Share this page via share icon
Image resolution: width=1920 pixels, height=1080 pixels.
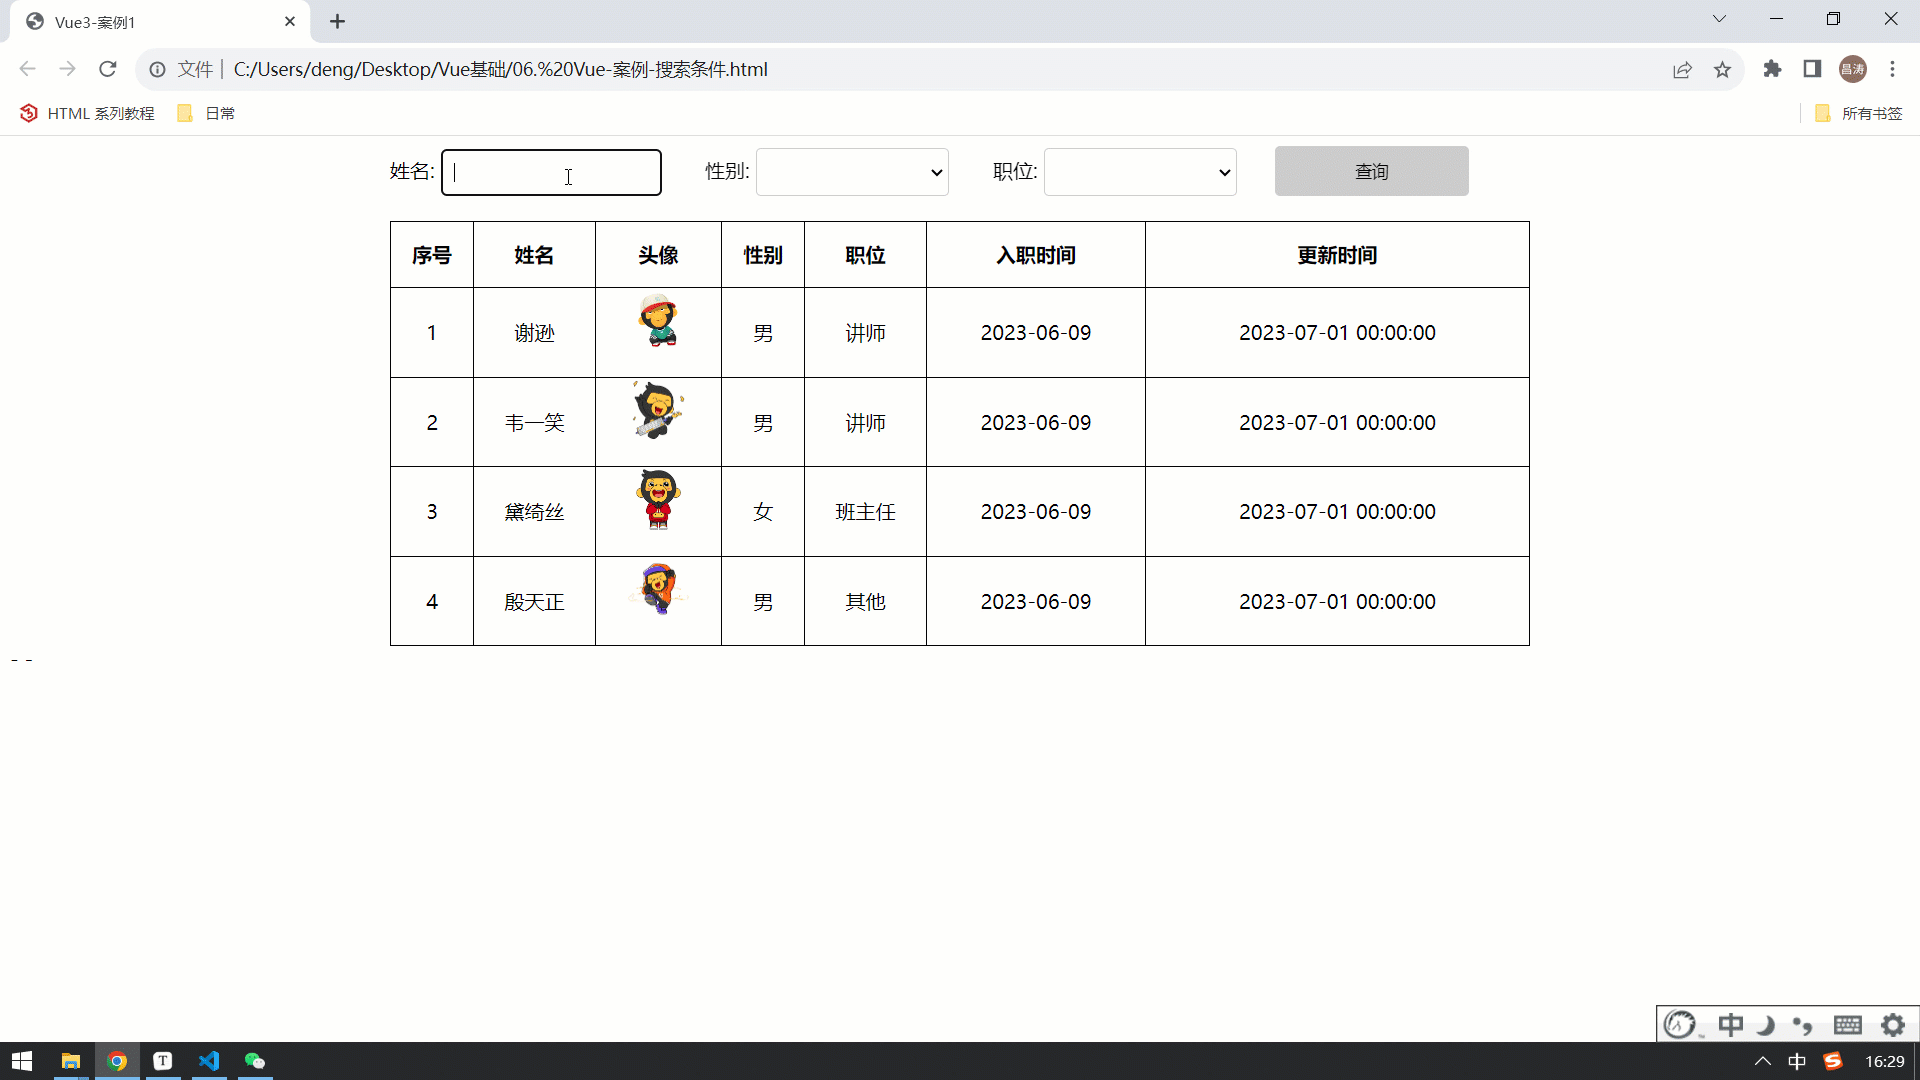point(1682,69)
